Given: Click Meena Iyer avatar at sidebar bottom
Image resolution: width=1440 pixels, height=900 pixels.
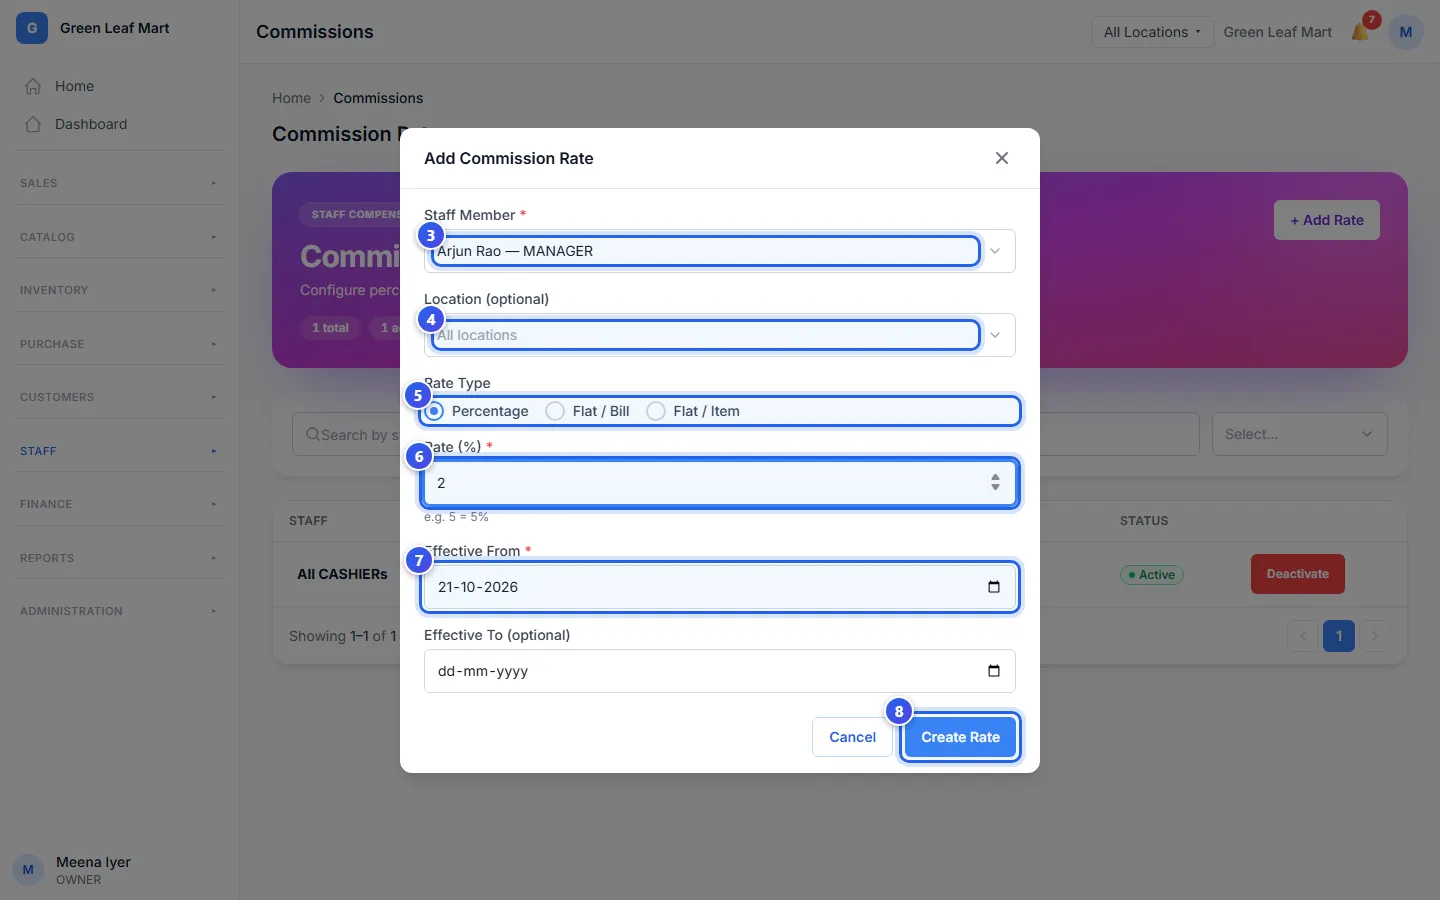Looking at the screenshot, I should [28, 870].
